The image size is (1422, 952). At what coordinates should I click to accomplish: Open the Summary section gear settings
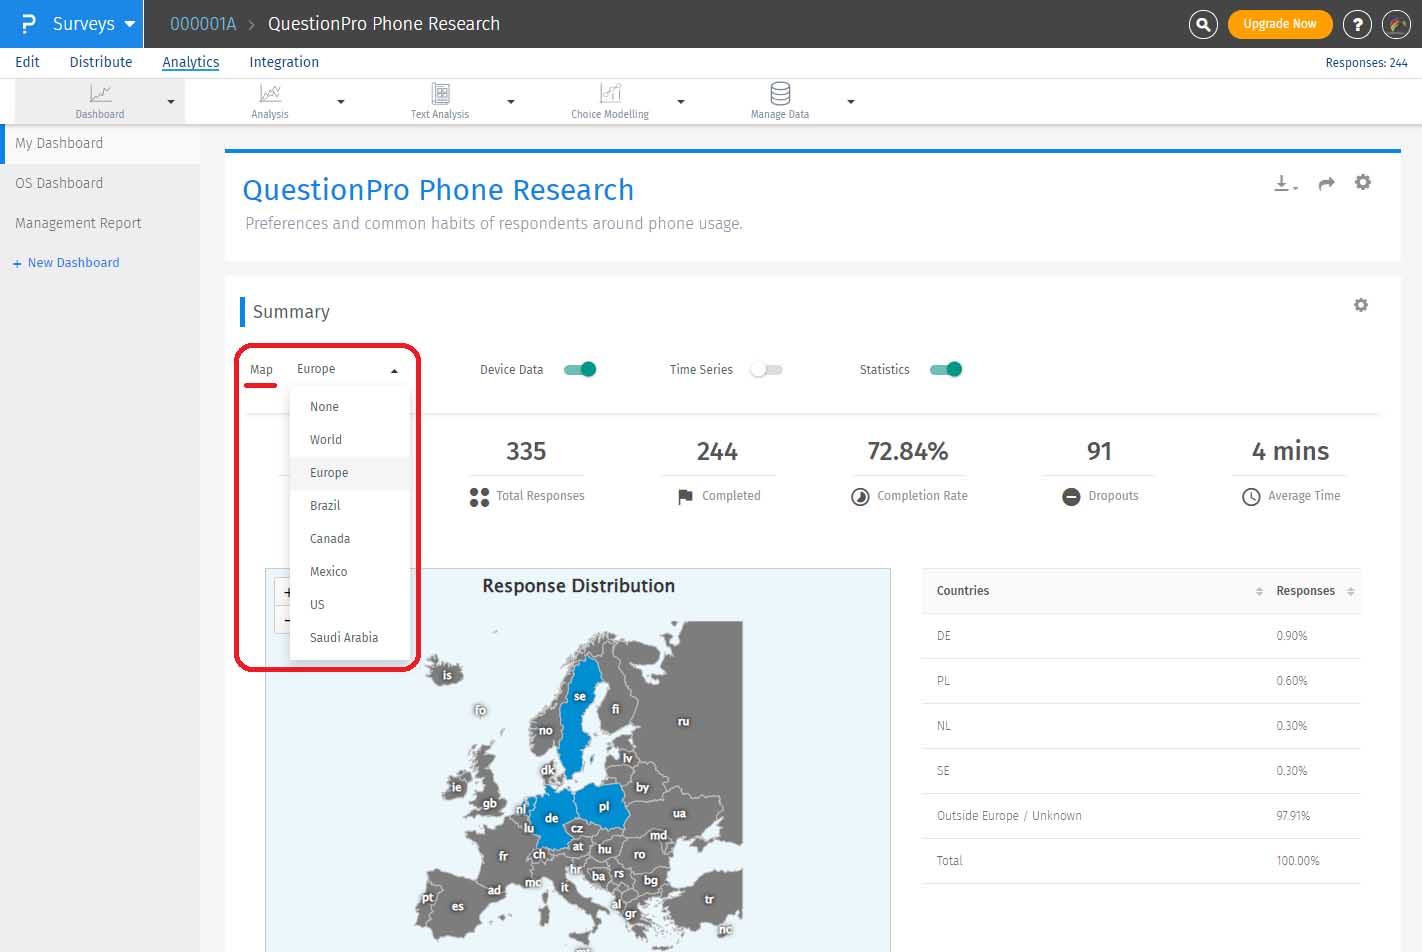[x=1360, y=305]
